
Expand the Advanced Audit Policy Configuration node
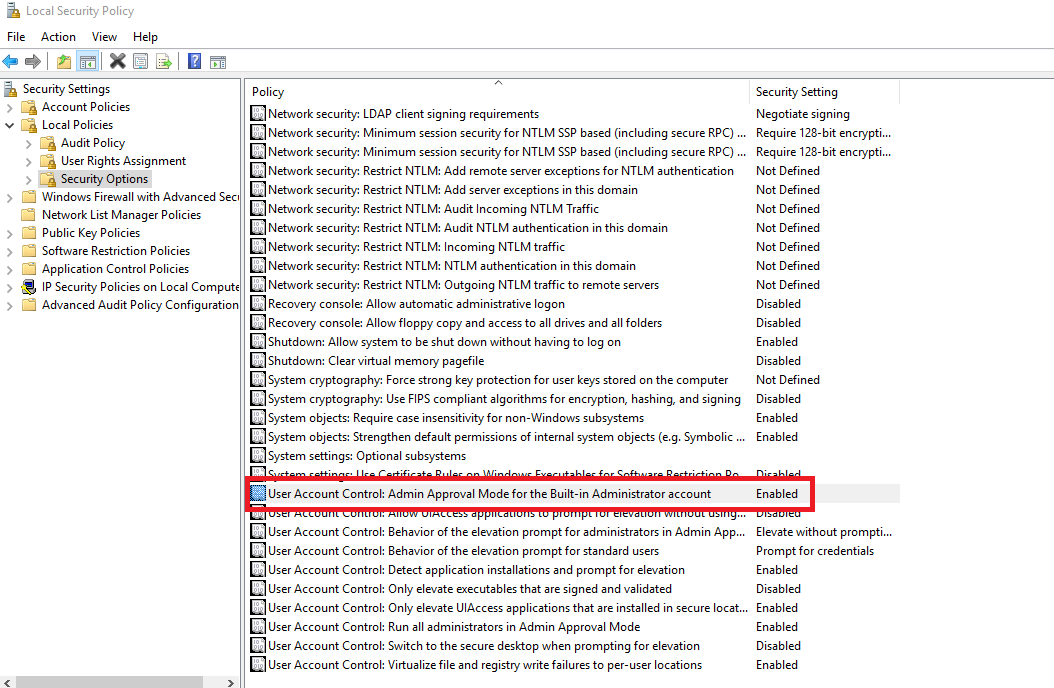point(10,305)
